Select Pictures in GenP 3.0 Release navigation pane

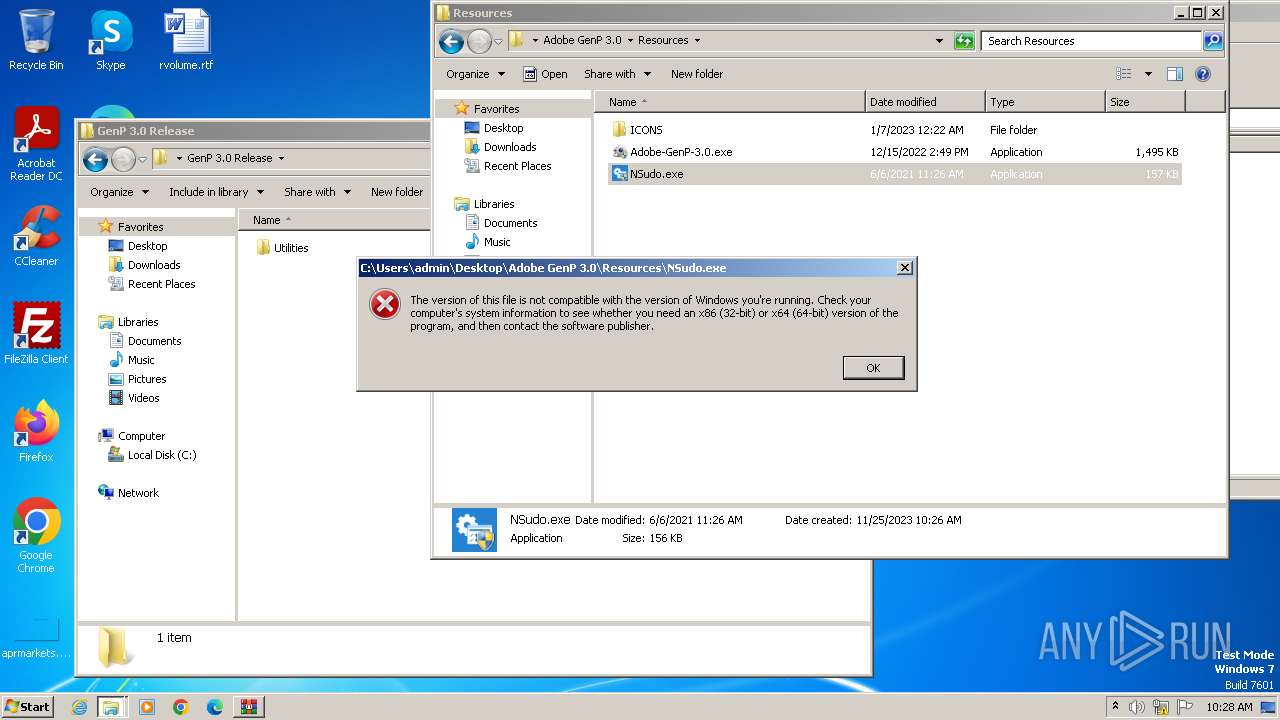click(147, 379)
